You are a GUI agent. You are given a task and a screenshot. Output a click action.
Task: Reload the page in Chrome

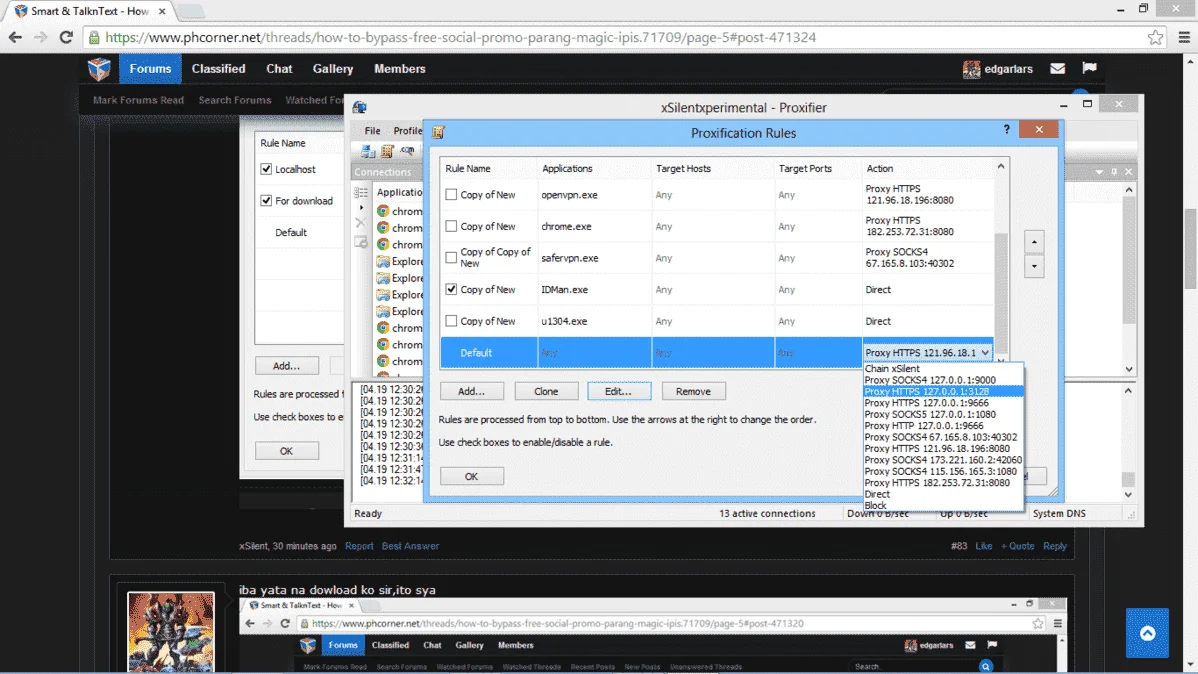[66, 37]
